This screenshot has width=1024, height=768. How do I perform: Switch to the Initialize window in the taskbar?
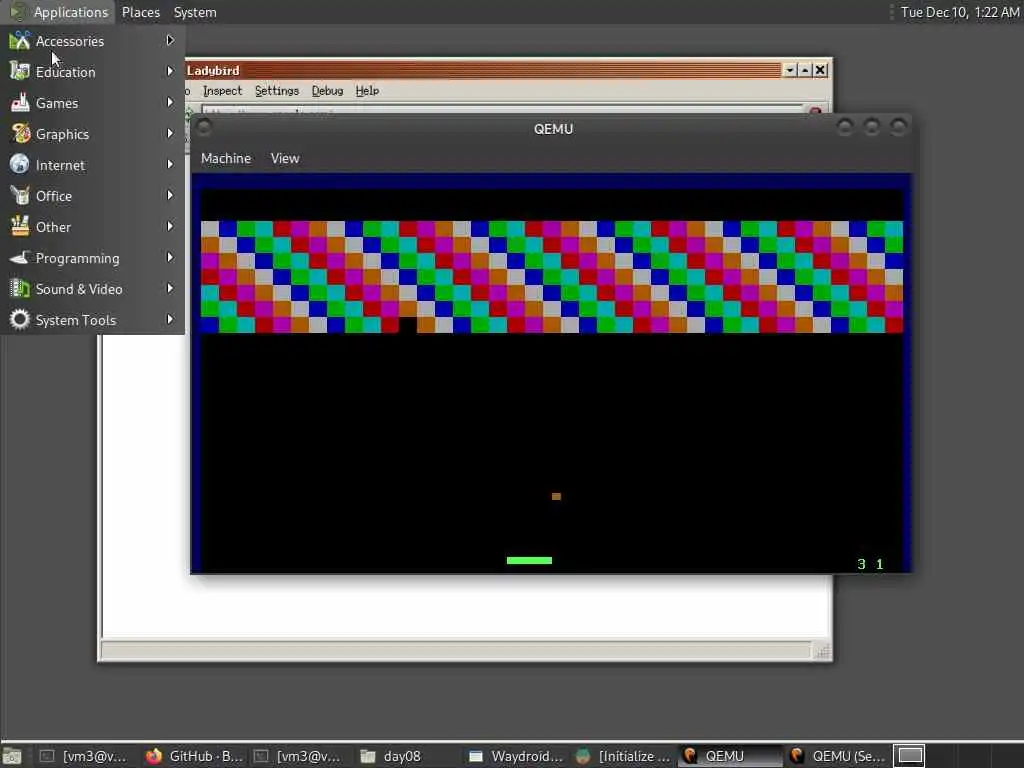tap(623, 756)
